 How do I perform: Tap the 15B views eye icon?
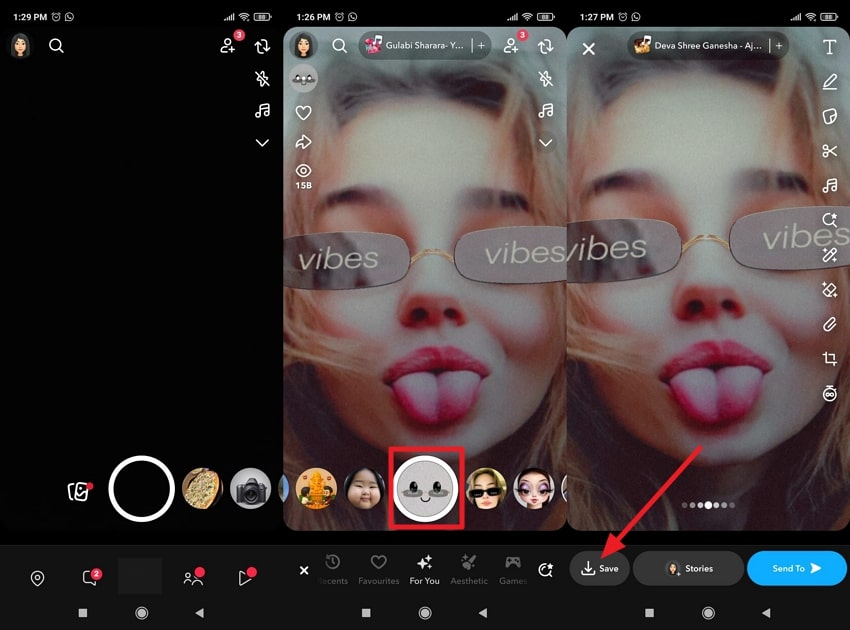click(x=304, y=176)
